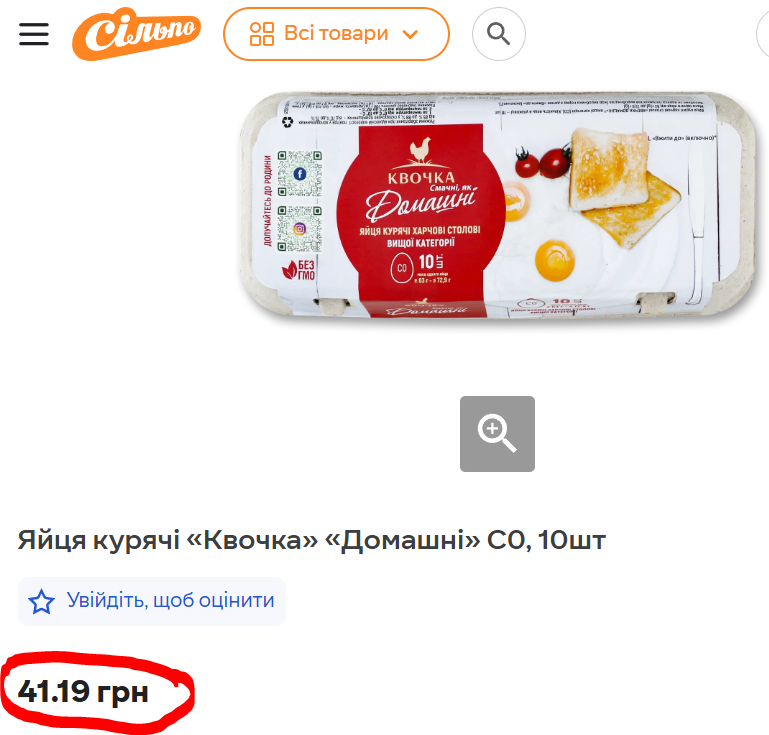This screenshot has height=735, width=769.
Task: Click the 41.19 грн price
Action: pyautogui.click(x=83, y=691)
